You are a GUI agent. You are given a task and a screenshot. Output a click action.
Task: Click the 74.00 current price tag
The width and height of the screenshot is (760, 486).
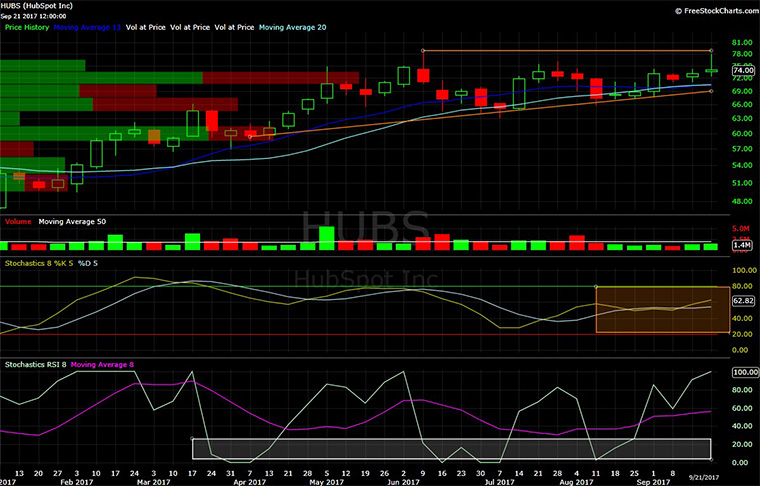tap(744, 70)
